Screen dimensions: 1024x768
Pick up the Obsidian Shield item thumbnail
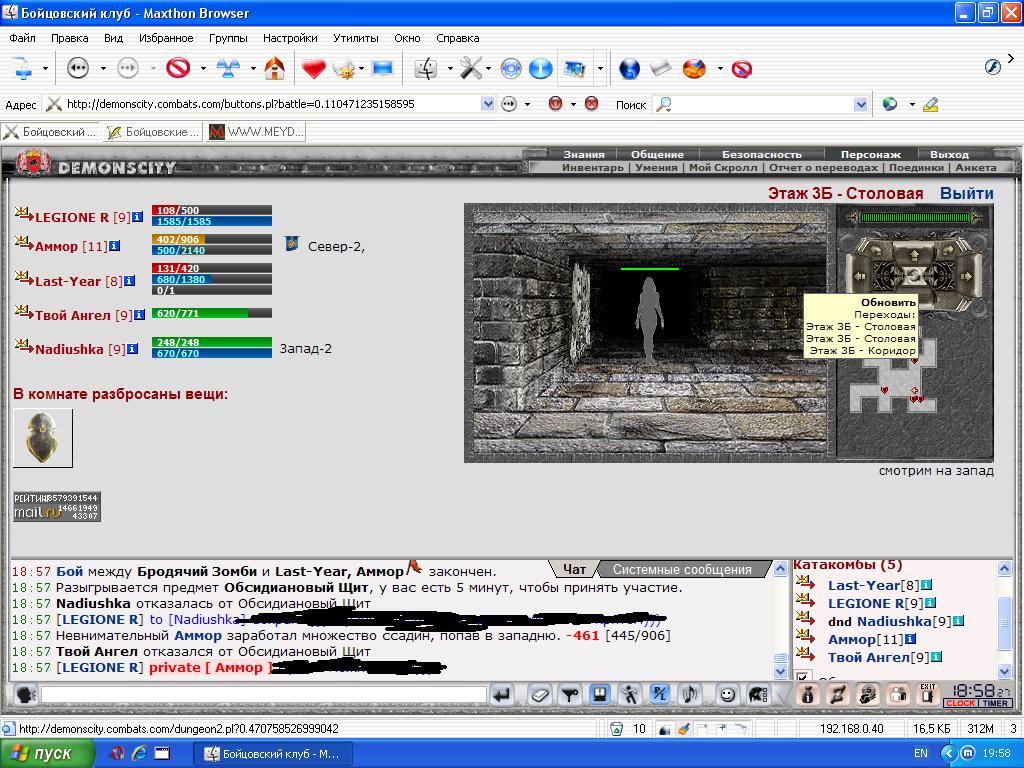coord(42,438)
